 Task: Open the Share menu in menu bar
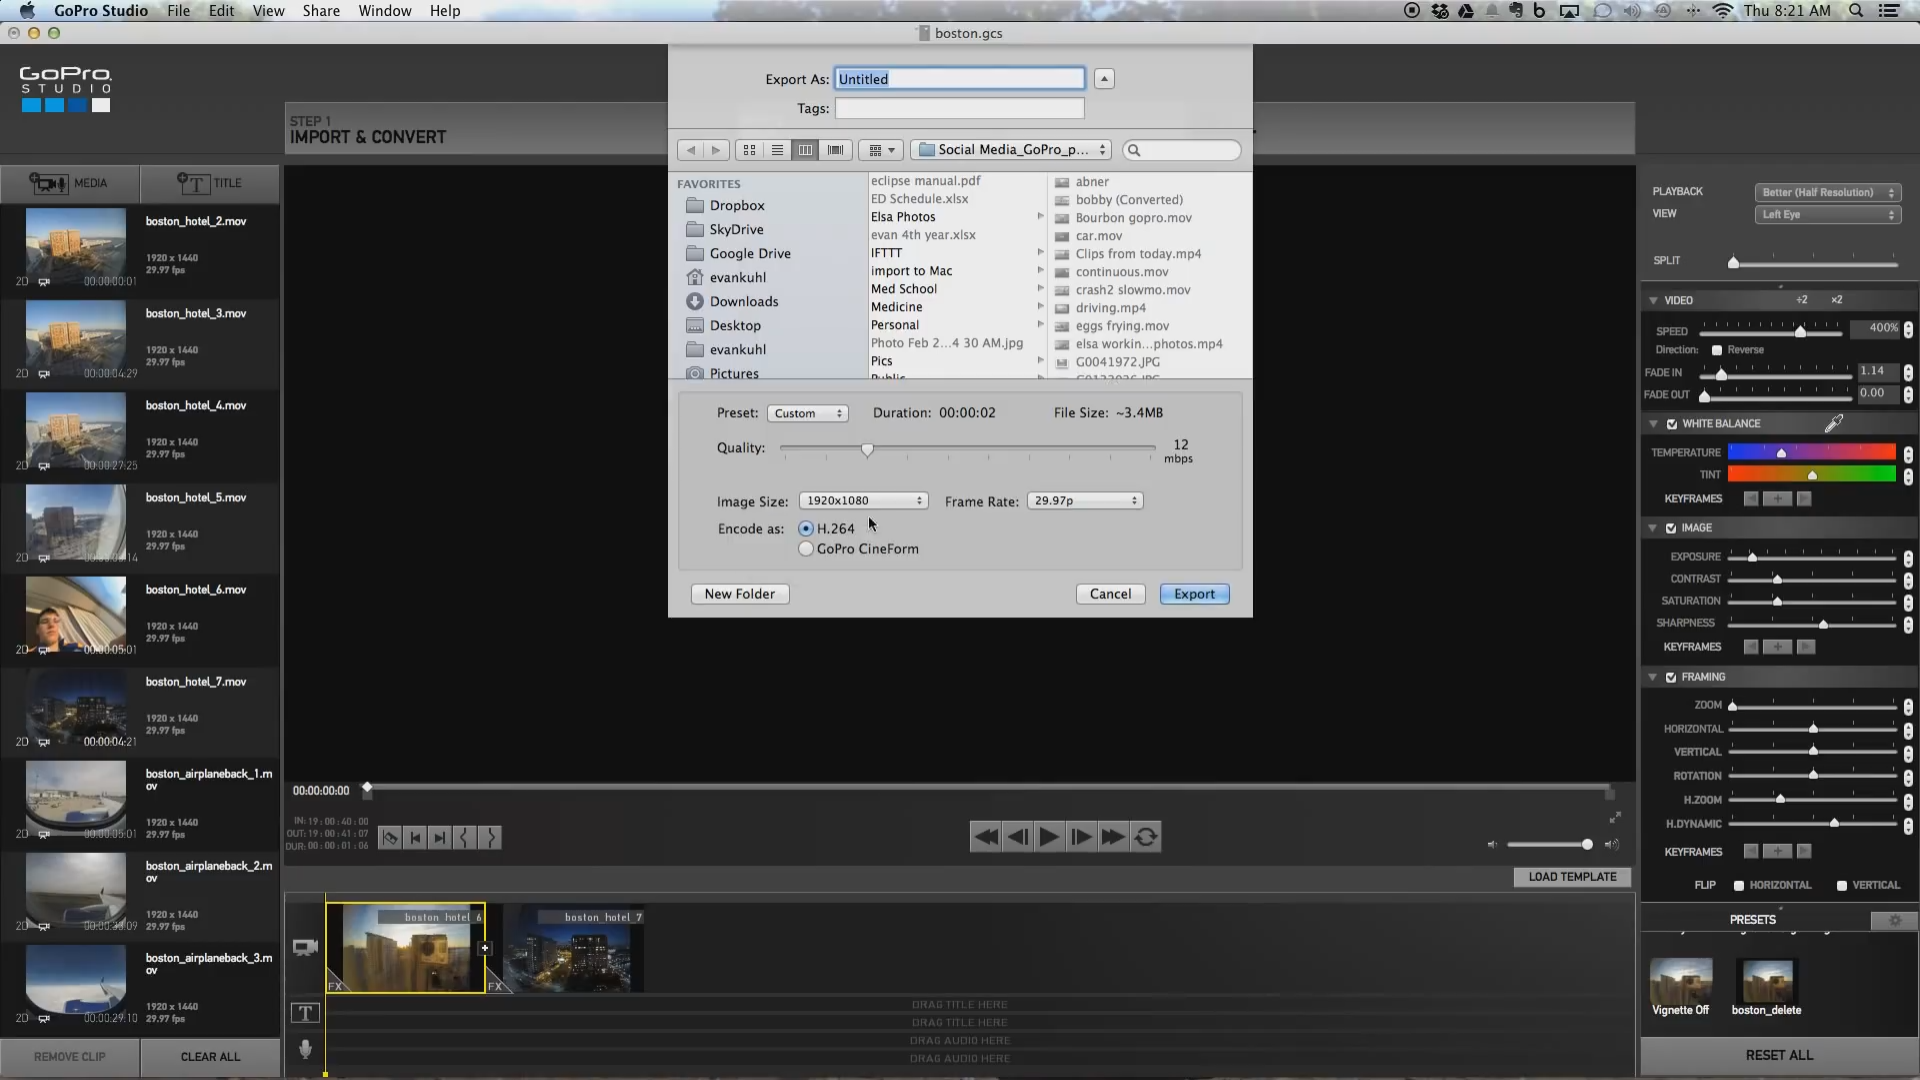321,11
